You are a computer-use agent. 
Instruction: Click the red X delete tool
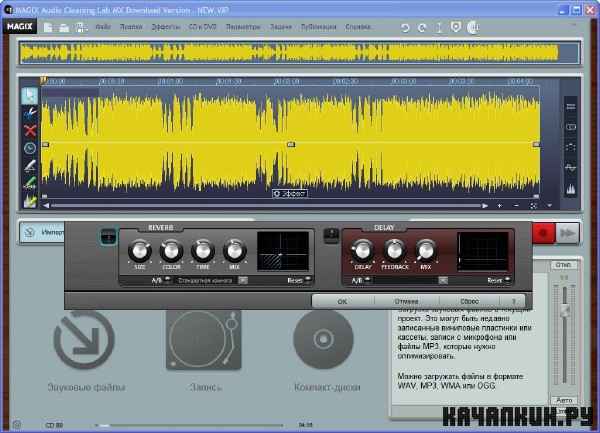(30, 130)
